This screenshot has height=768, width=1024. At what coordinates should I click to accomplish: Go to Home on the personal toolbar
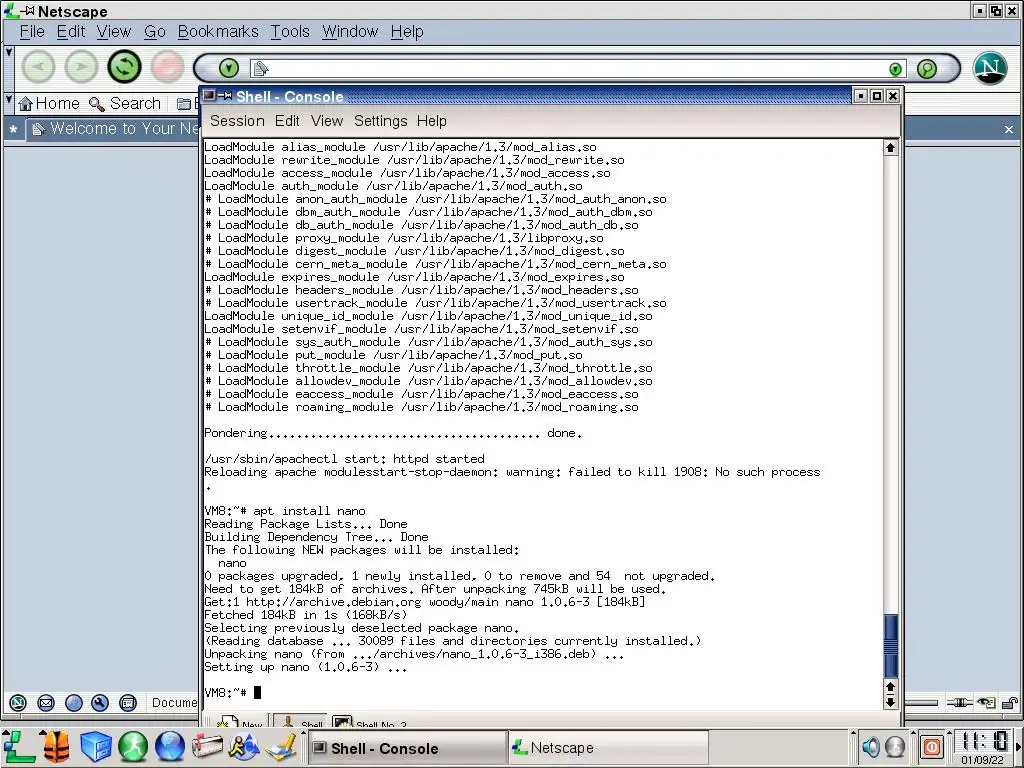tap(49, 103)
